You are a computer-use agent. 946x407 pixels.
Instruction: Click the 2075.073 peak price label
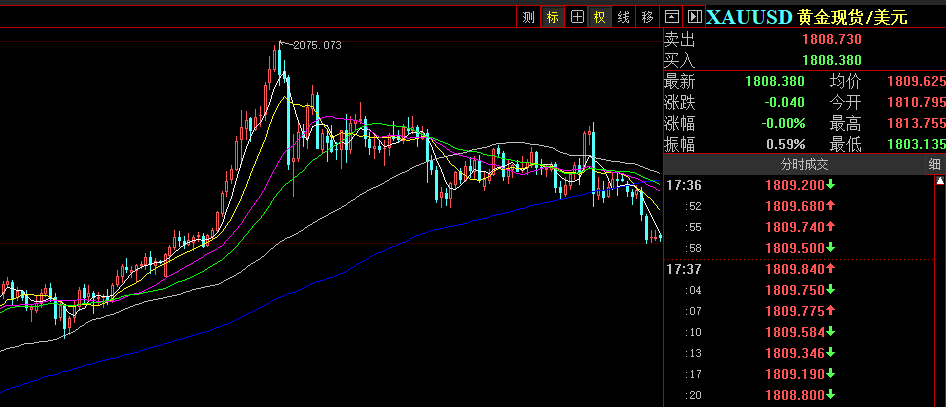point(316,45)
